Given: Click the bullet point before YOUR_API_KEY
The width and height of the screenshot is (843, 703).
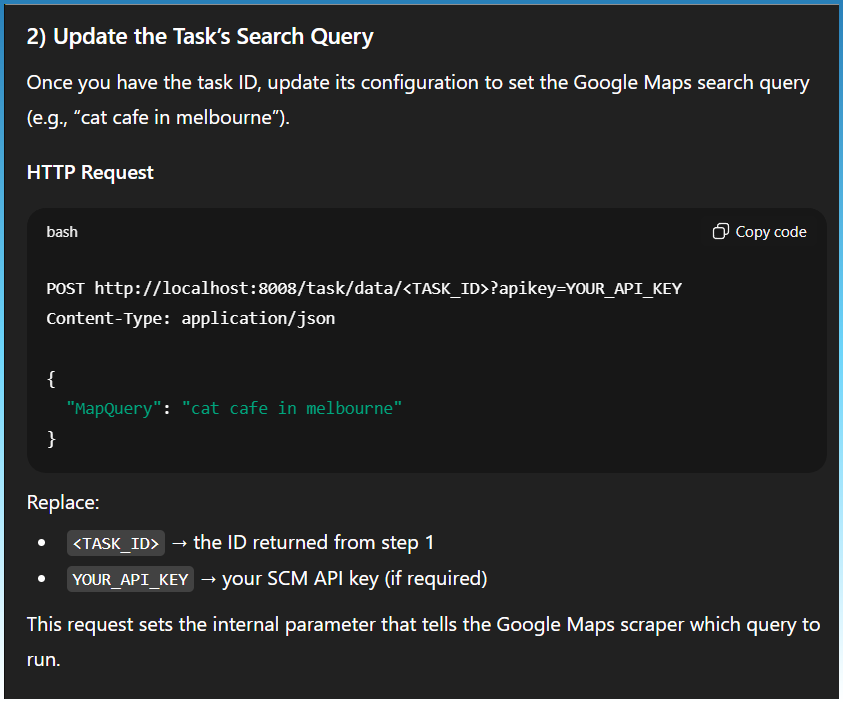Looking at the screenshot, I should [42, 579].
